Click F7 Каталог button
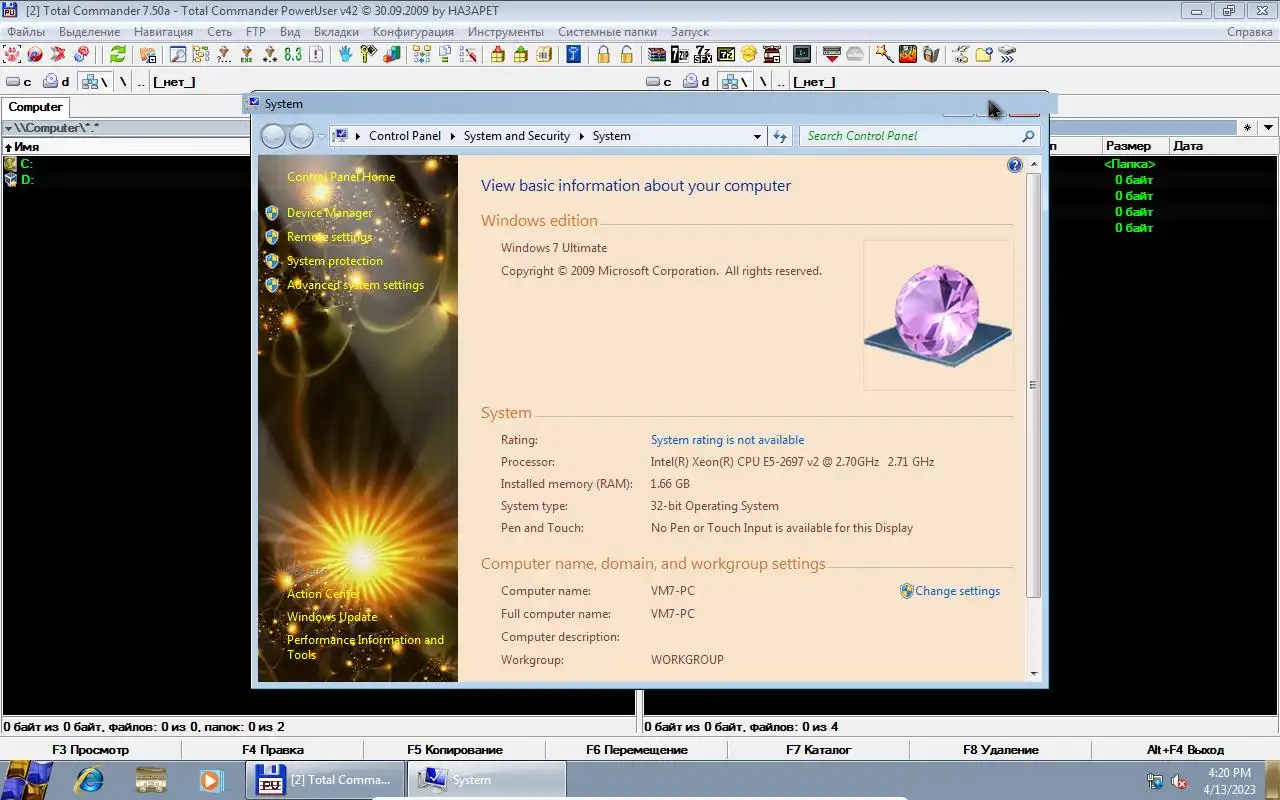The image size is (1280, 800). [x=819, y=749]
